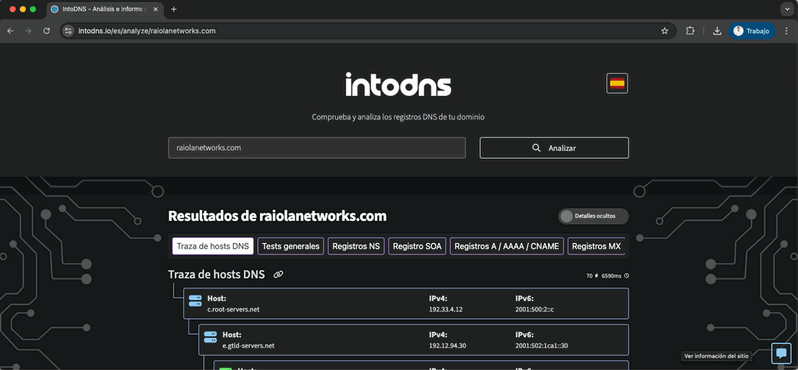Select the Registros NS tab
The image size is (798, 370).
pos(356,246)
